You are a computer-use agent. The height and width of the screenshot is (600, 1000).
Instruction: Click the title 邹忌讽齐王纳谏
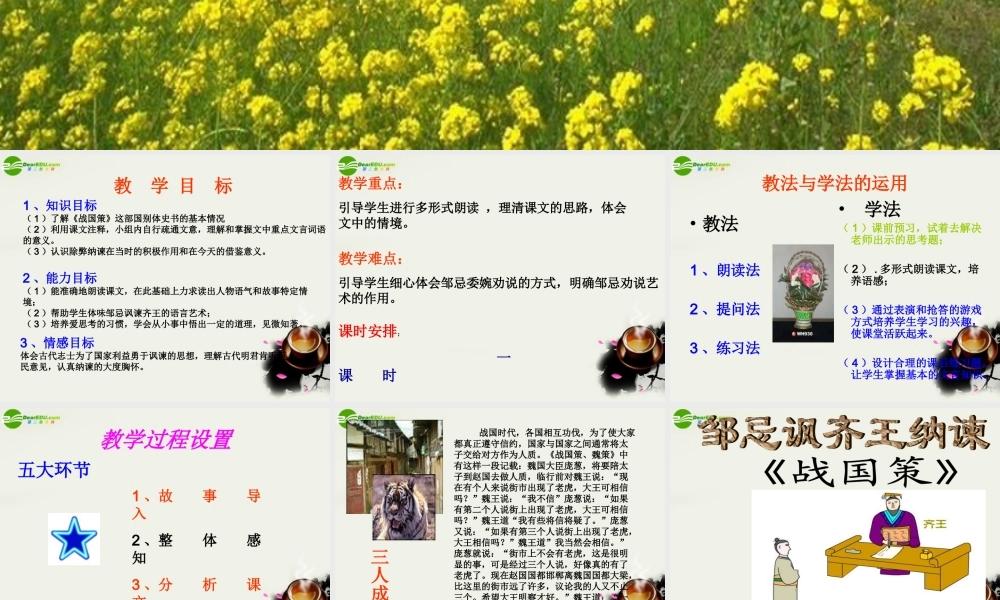(845, 434)
